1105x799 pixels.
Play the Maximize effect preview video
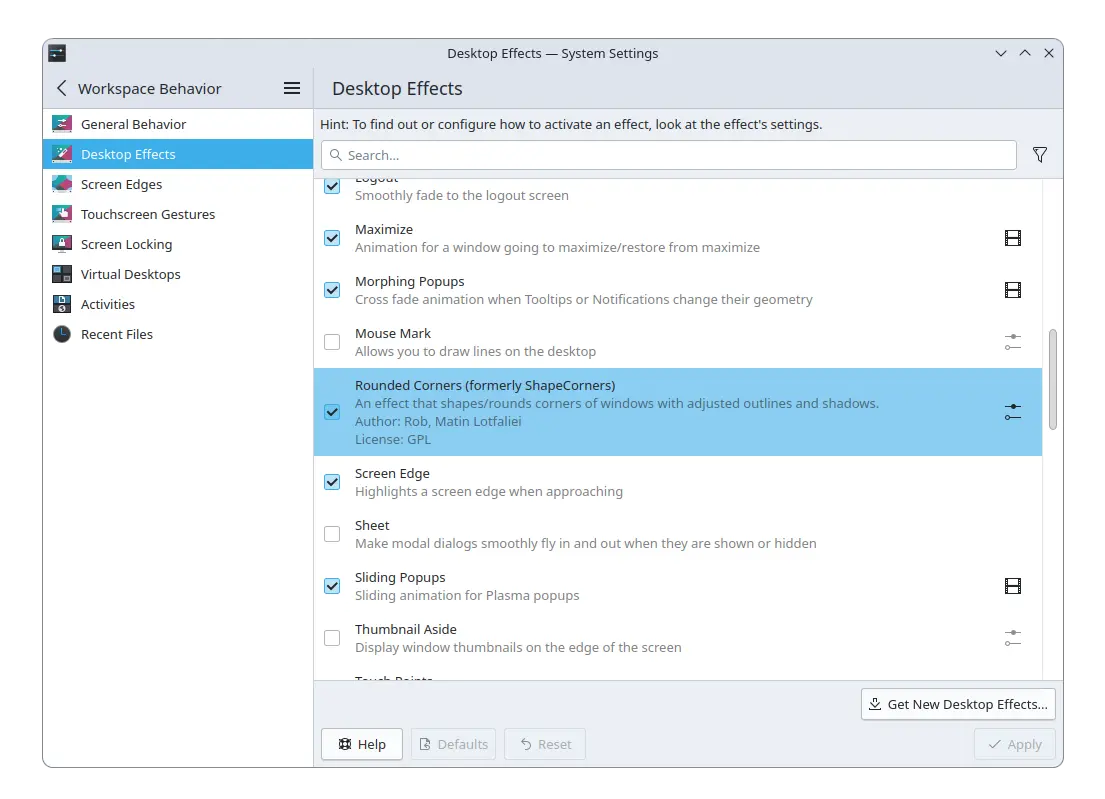point(1013,238)
